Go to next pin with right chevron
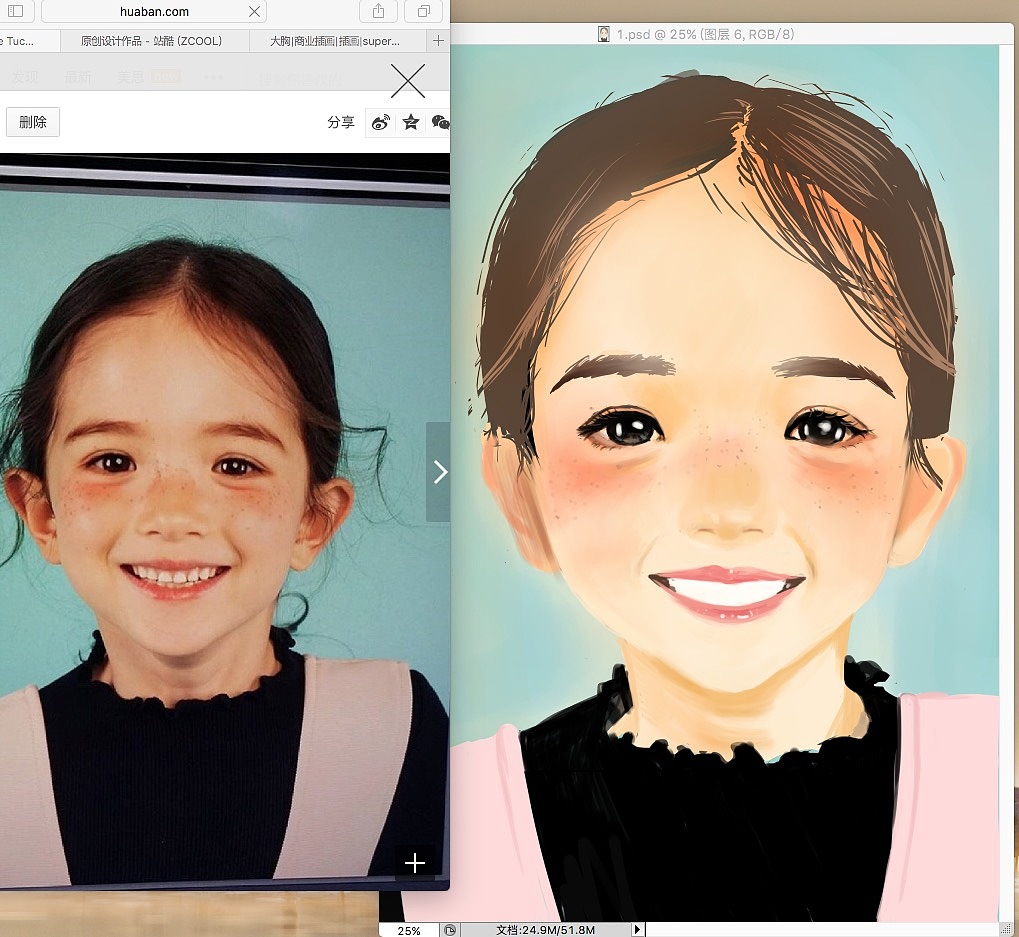The width and height of the screenshot is (1019, 937). [440, 472]
